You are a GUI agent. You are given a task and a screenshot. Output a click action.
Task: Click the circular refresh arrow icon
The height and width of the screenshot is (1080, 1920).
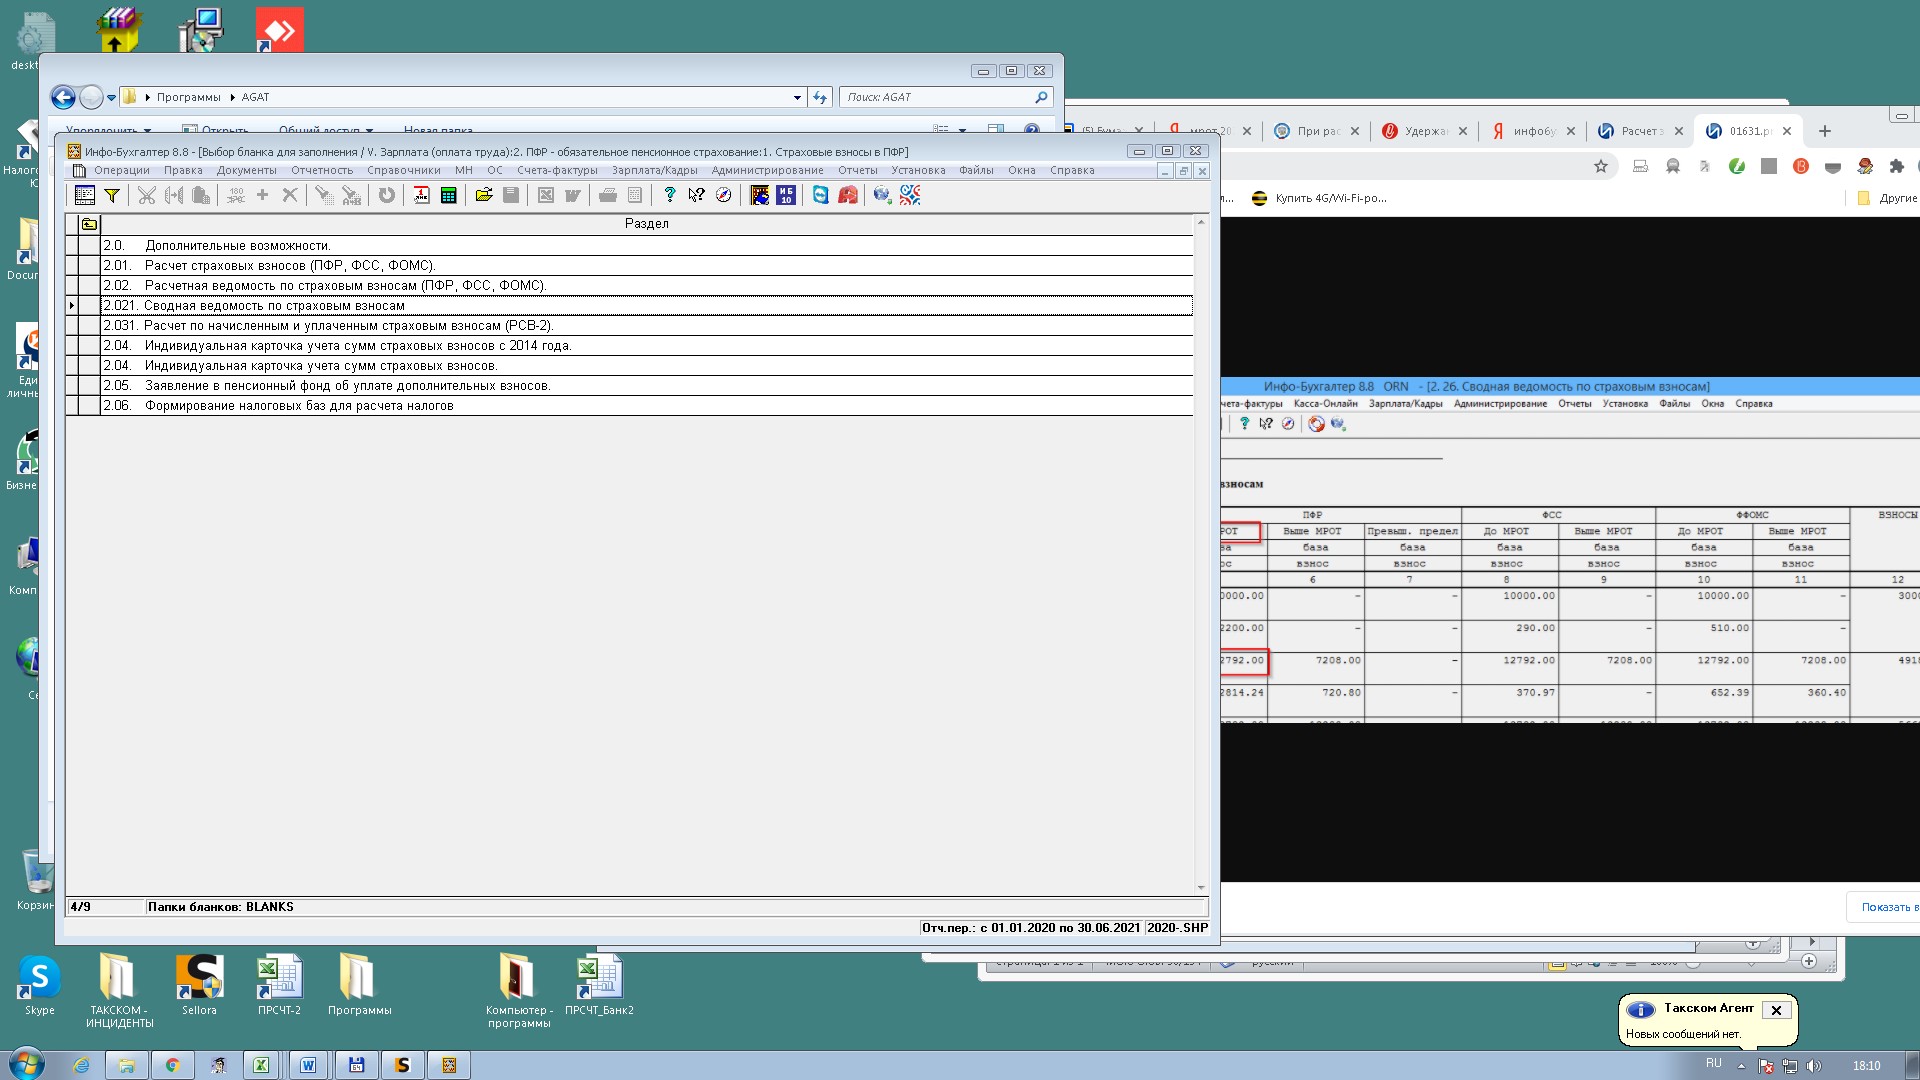tap(386, 195)
